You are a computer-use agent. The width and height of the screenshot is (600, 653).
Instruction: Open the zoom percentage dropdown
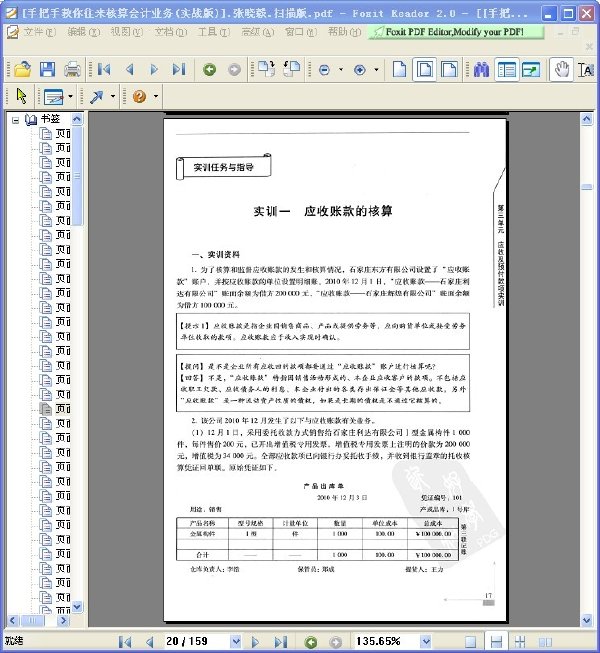pos(426,642)
